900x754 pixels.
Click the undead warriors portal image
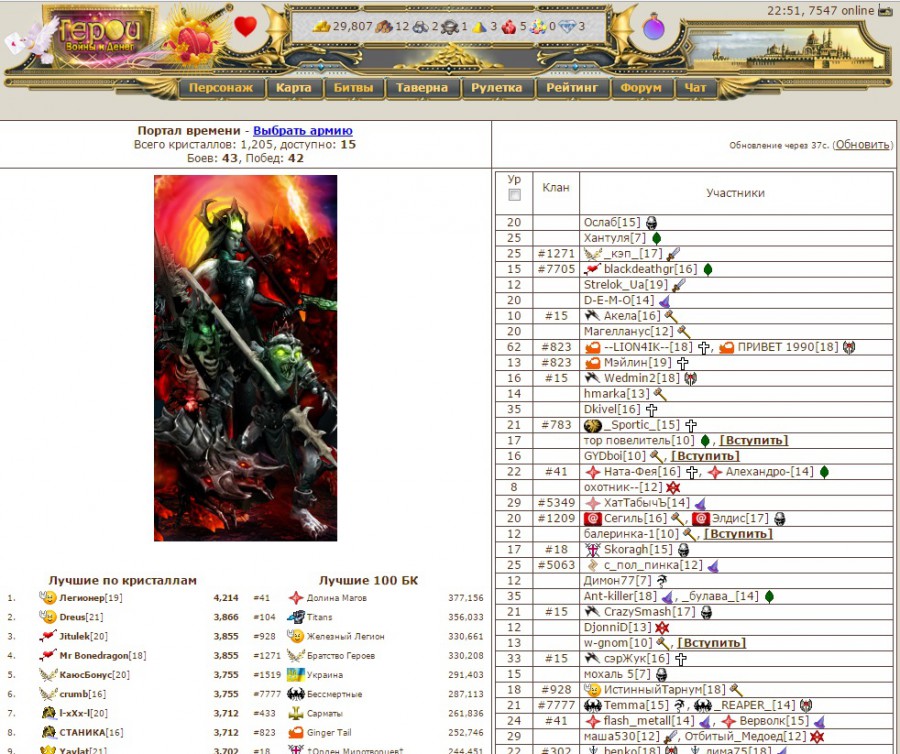(245, 358)
